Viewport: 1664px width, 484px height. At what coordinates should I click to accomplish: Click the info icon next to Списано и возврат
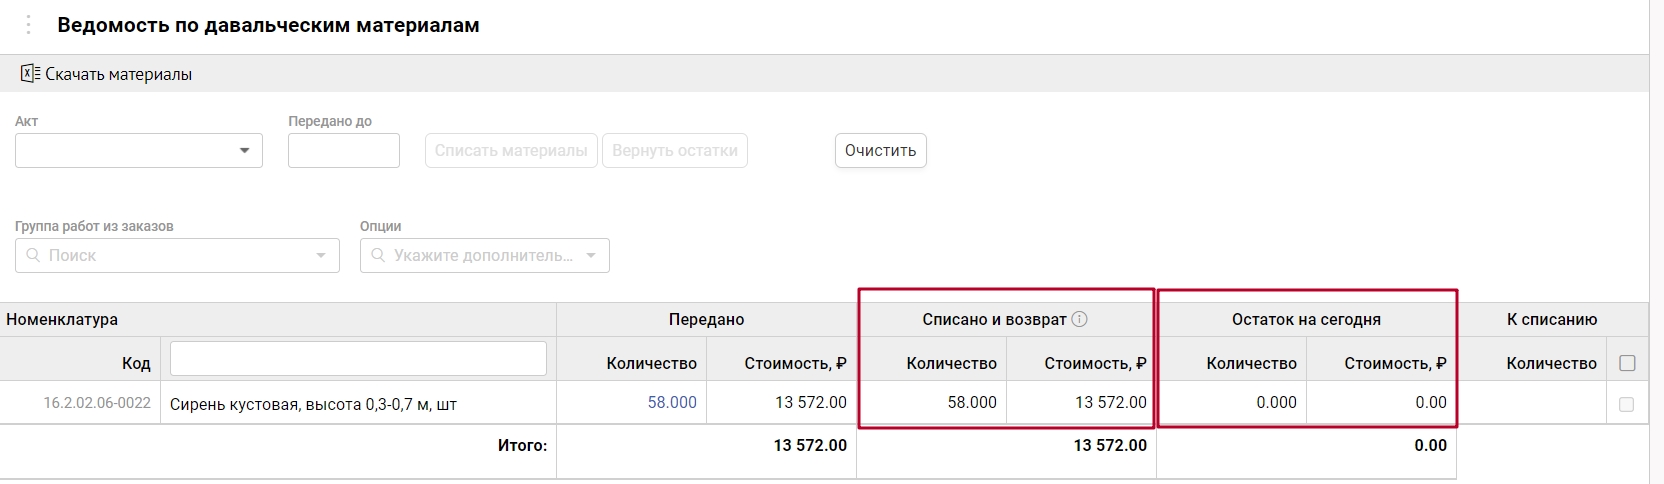[x=1079, y=319]
